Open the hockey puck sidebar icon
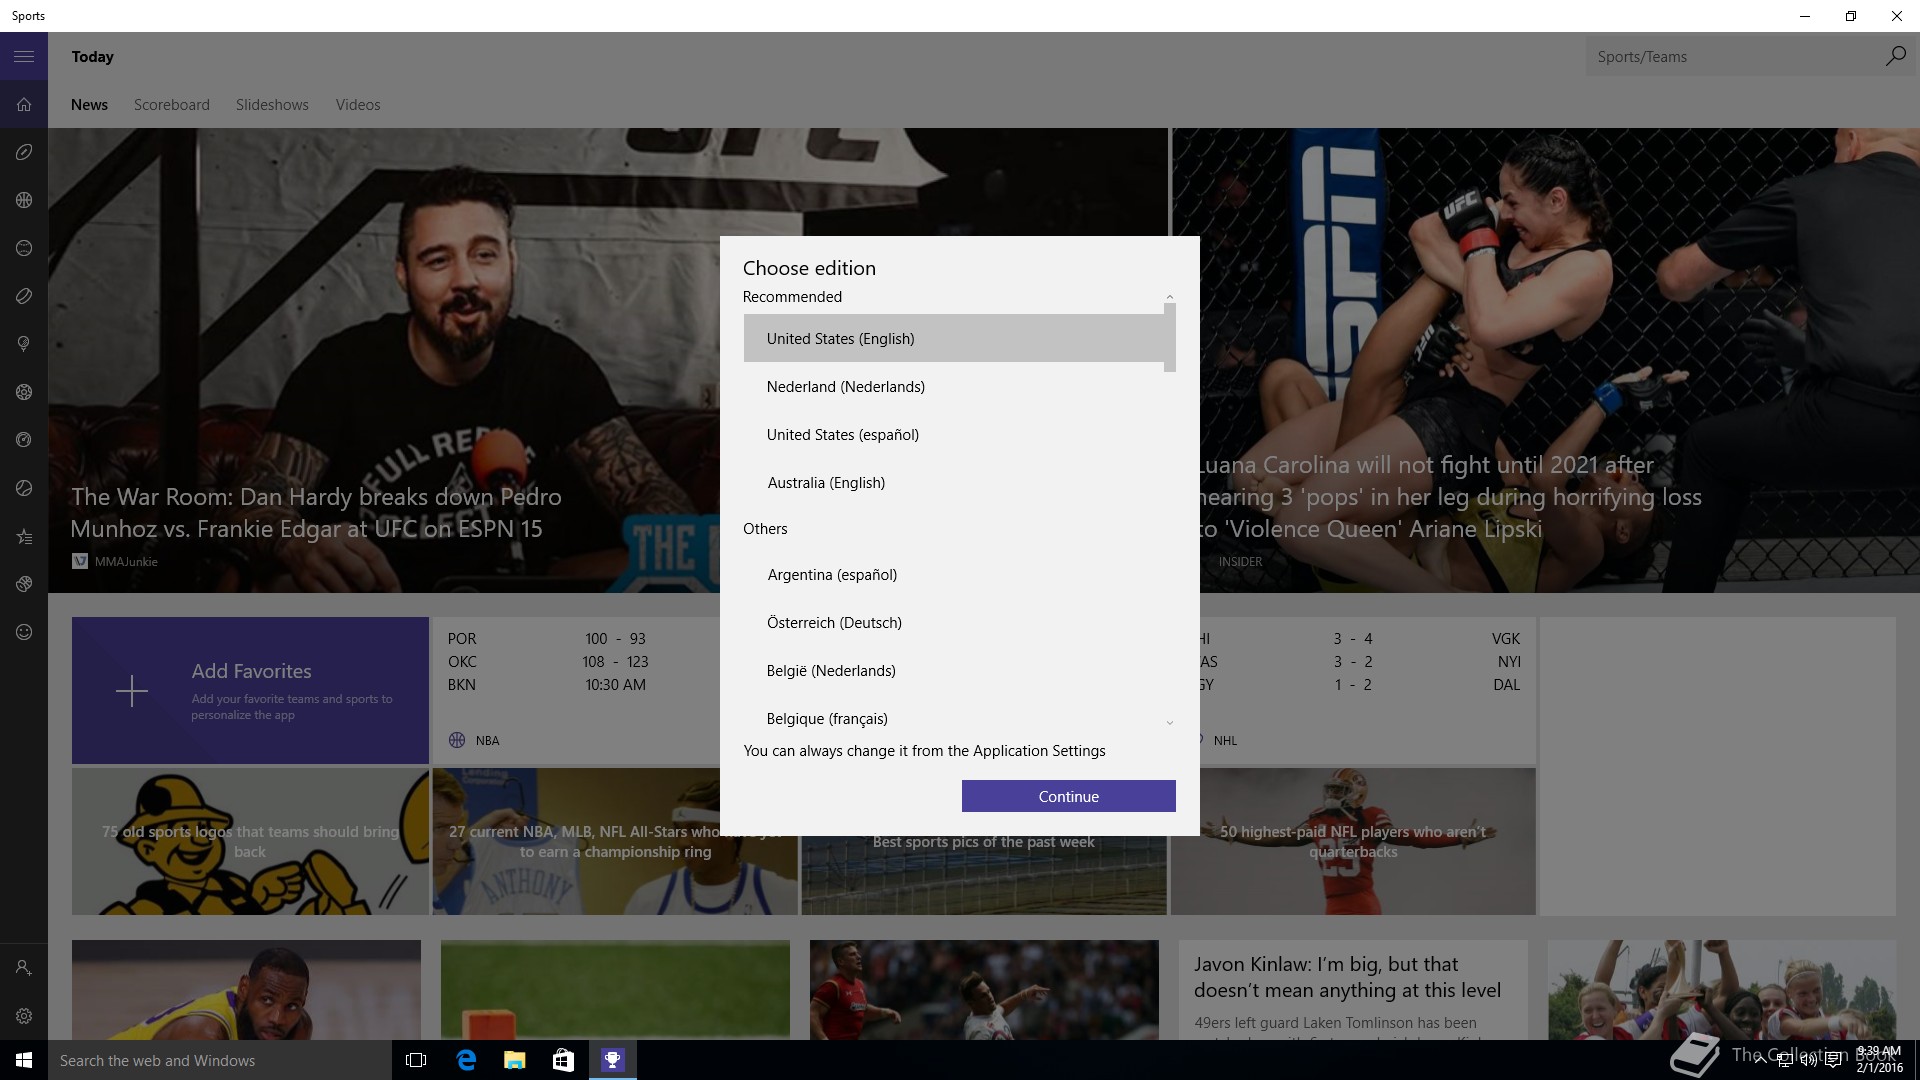The width and height of the screenshot is (1920, 1080). 24,296
